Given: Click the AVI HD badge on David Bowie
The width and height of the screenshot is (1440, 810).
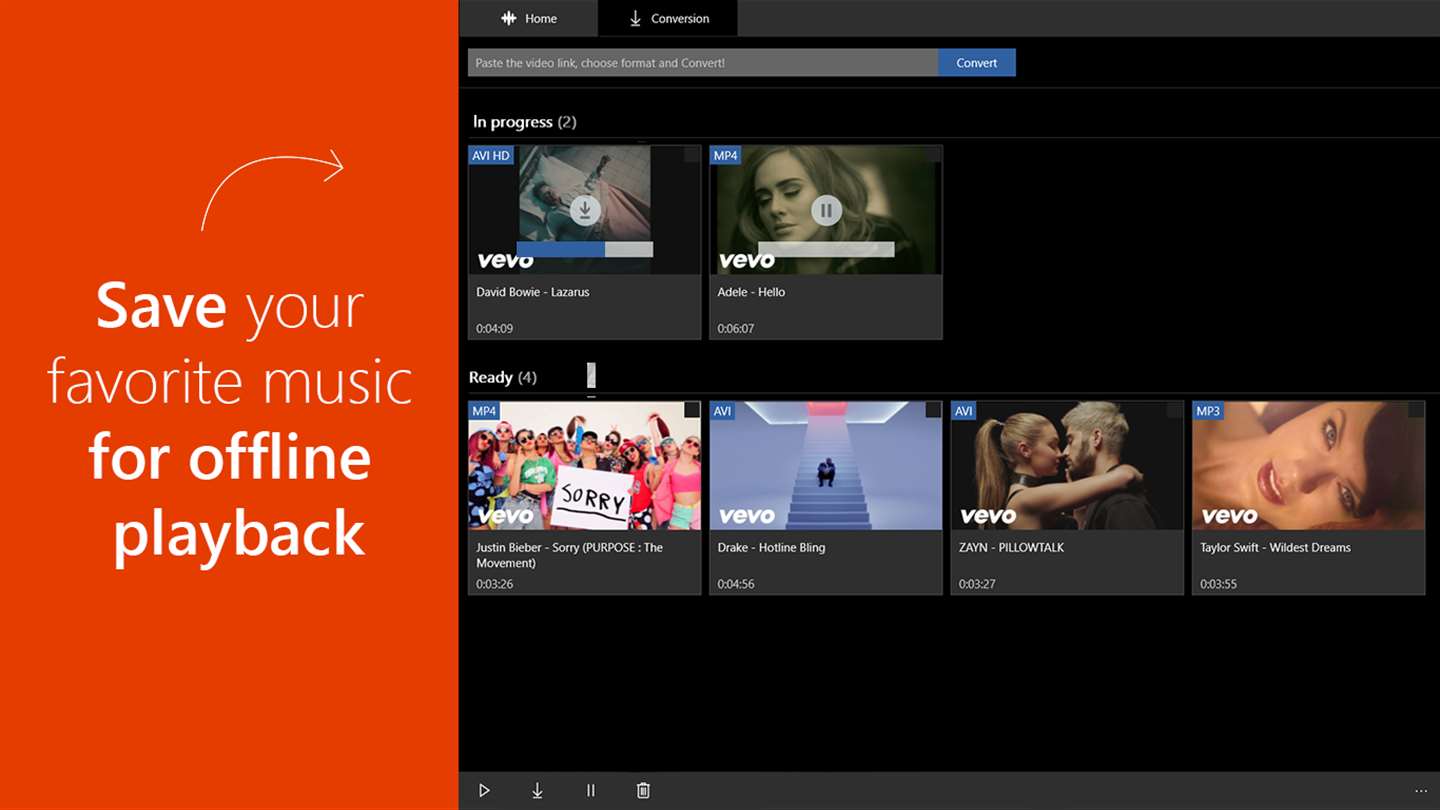Looking at the screenshot, I should point(492,155).
